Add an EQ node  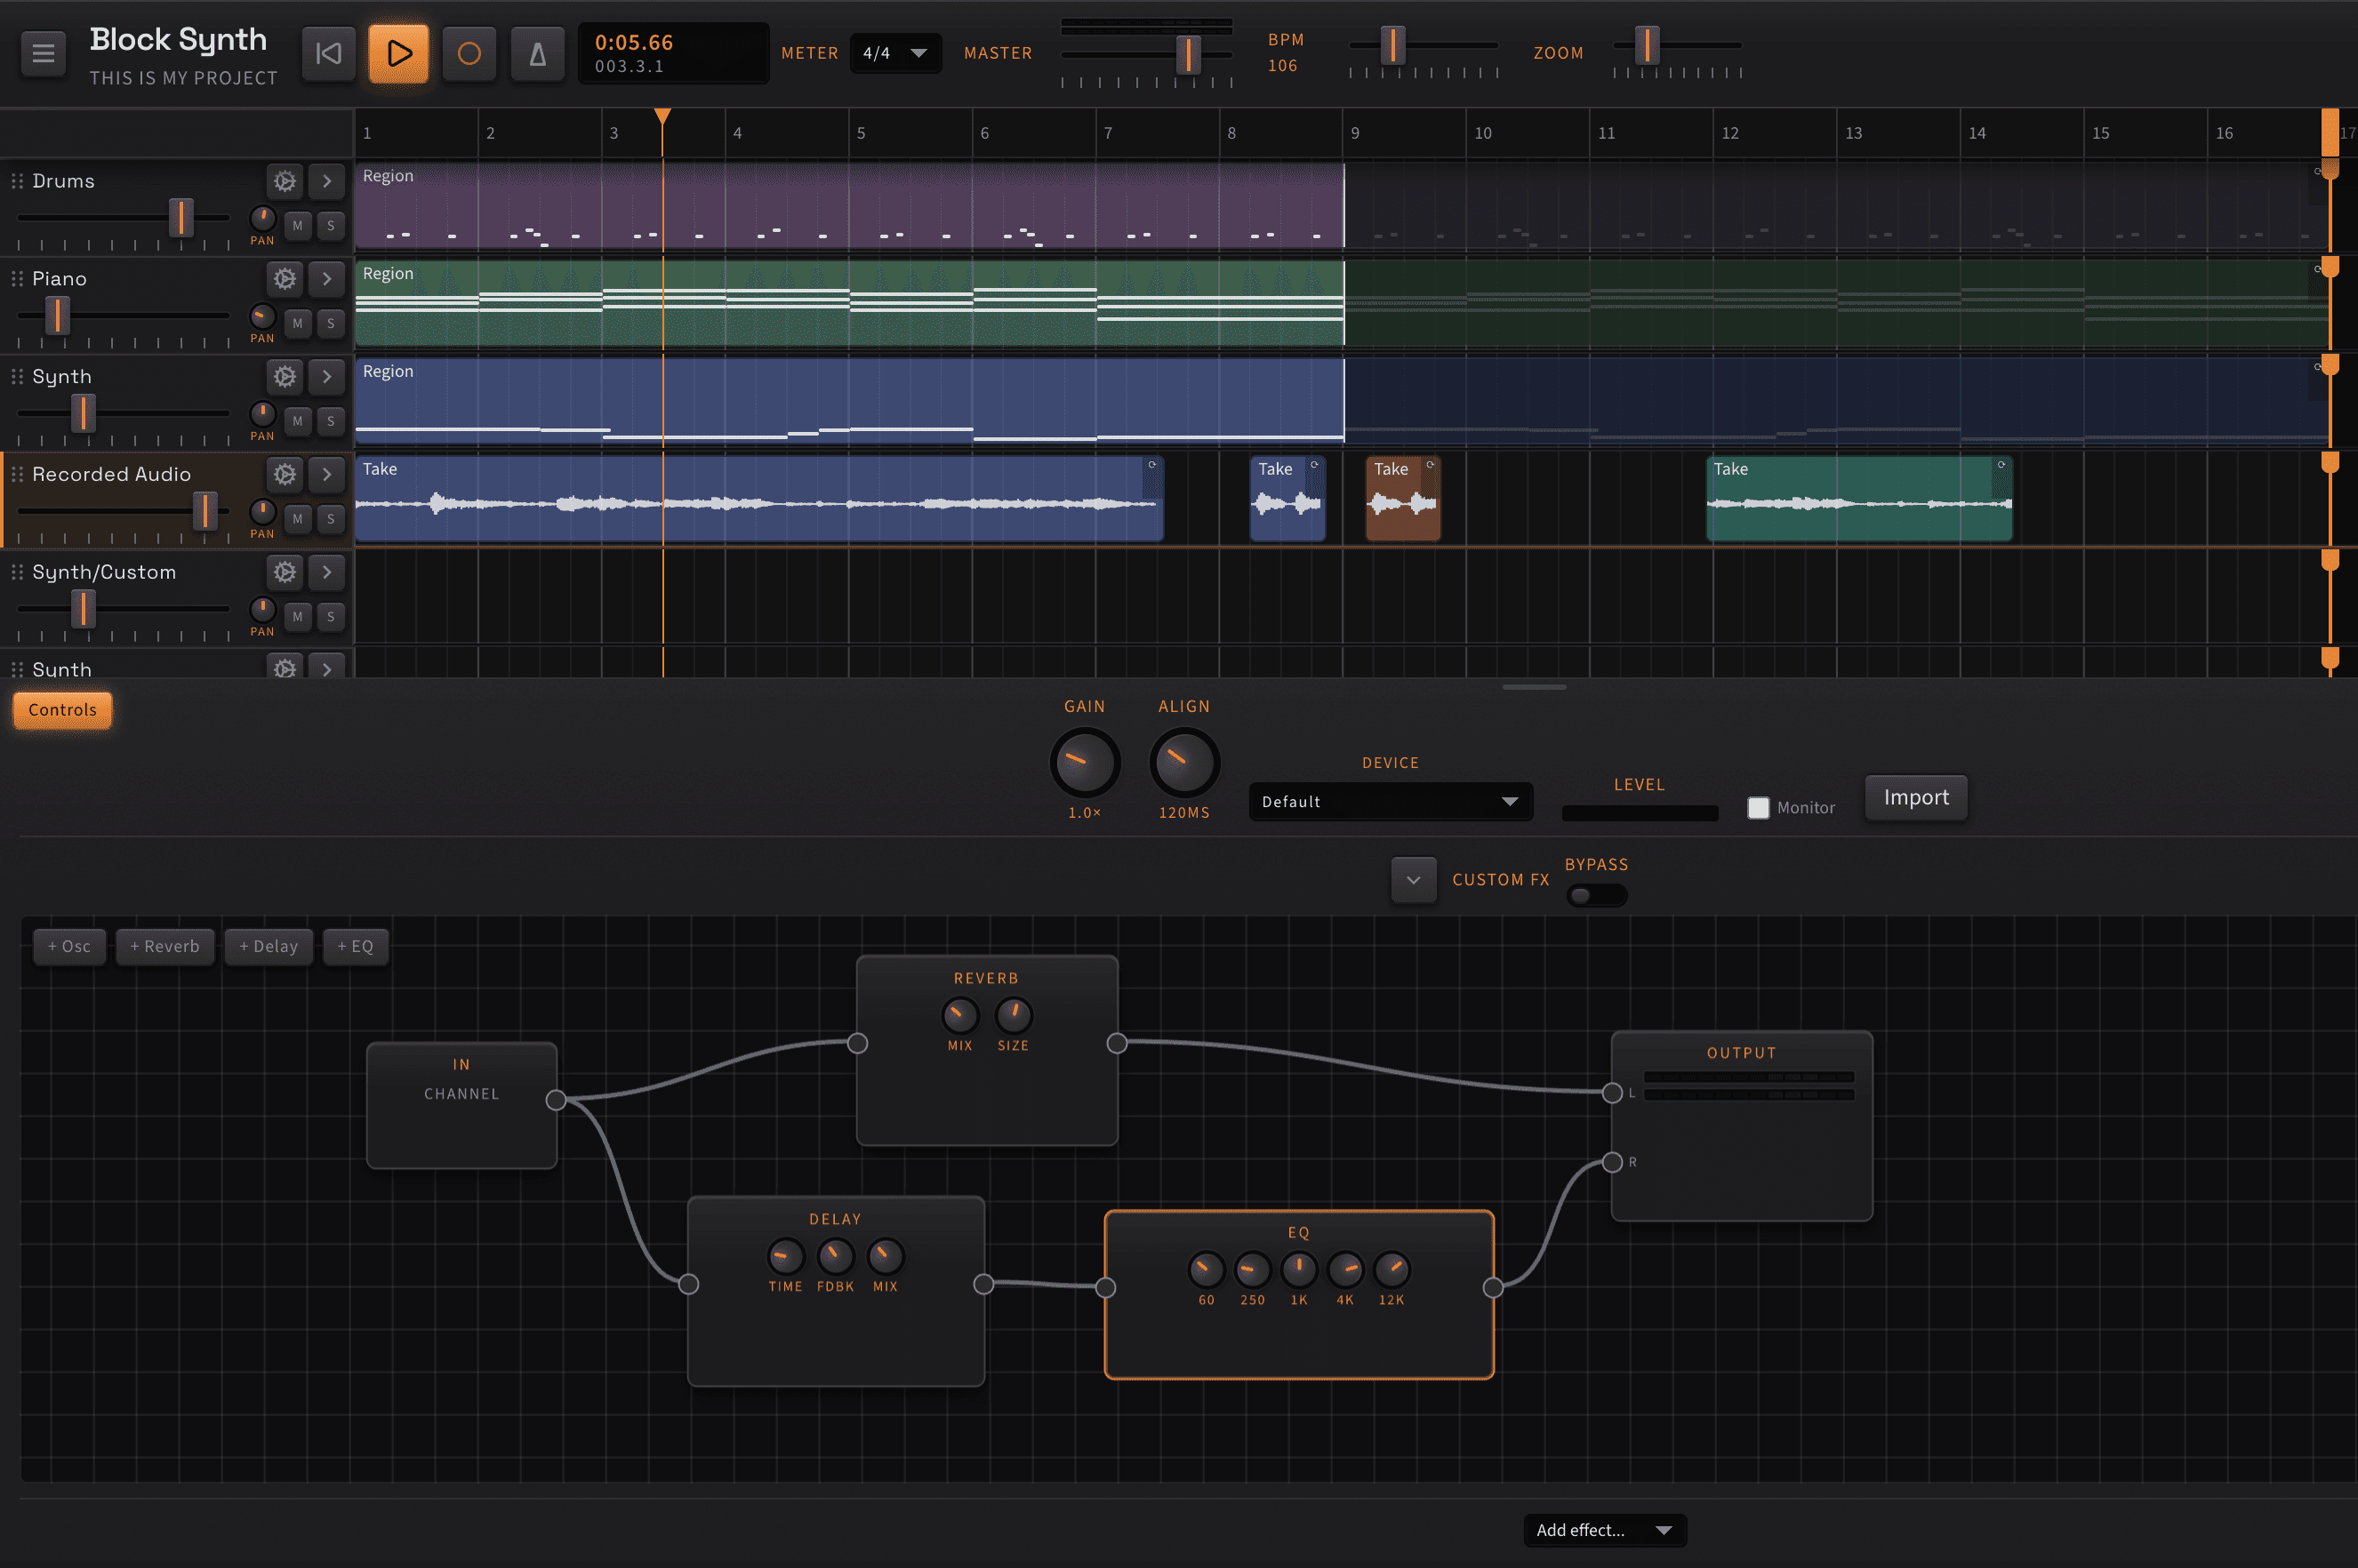(x=355, y=946)
